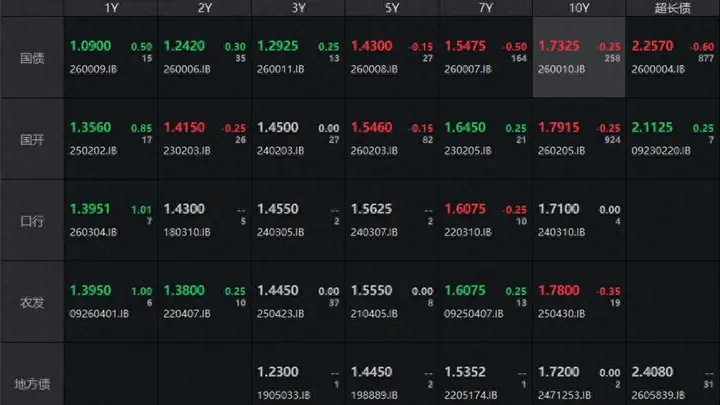Open bond code 260009.IB
720x405 pixels.
[x=93, y=69]
